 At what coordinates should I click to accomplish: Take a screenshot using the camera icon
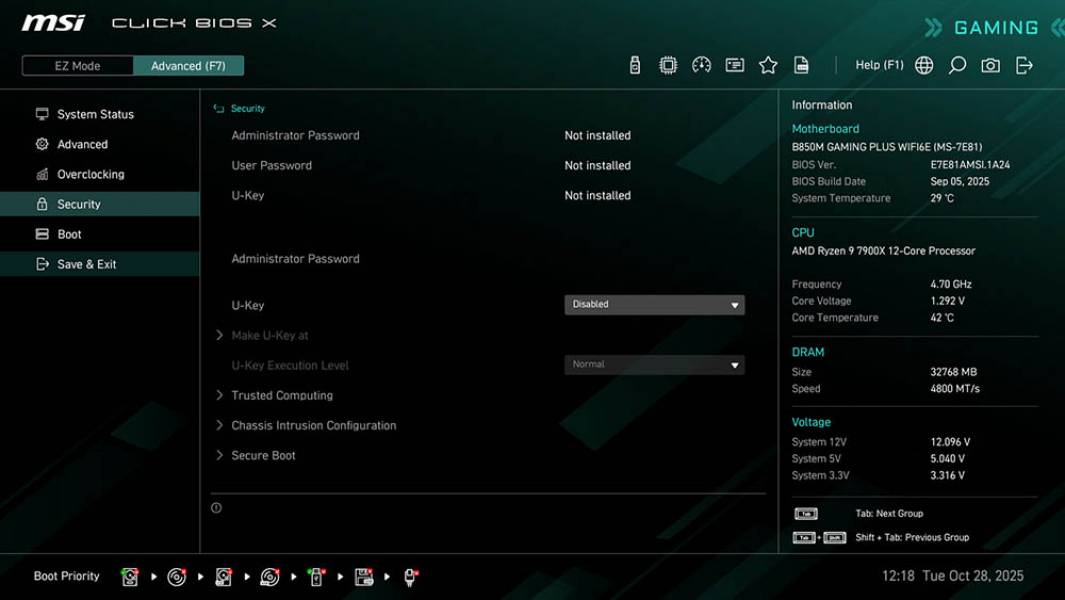989,64
